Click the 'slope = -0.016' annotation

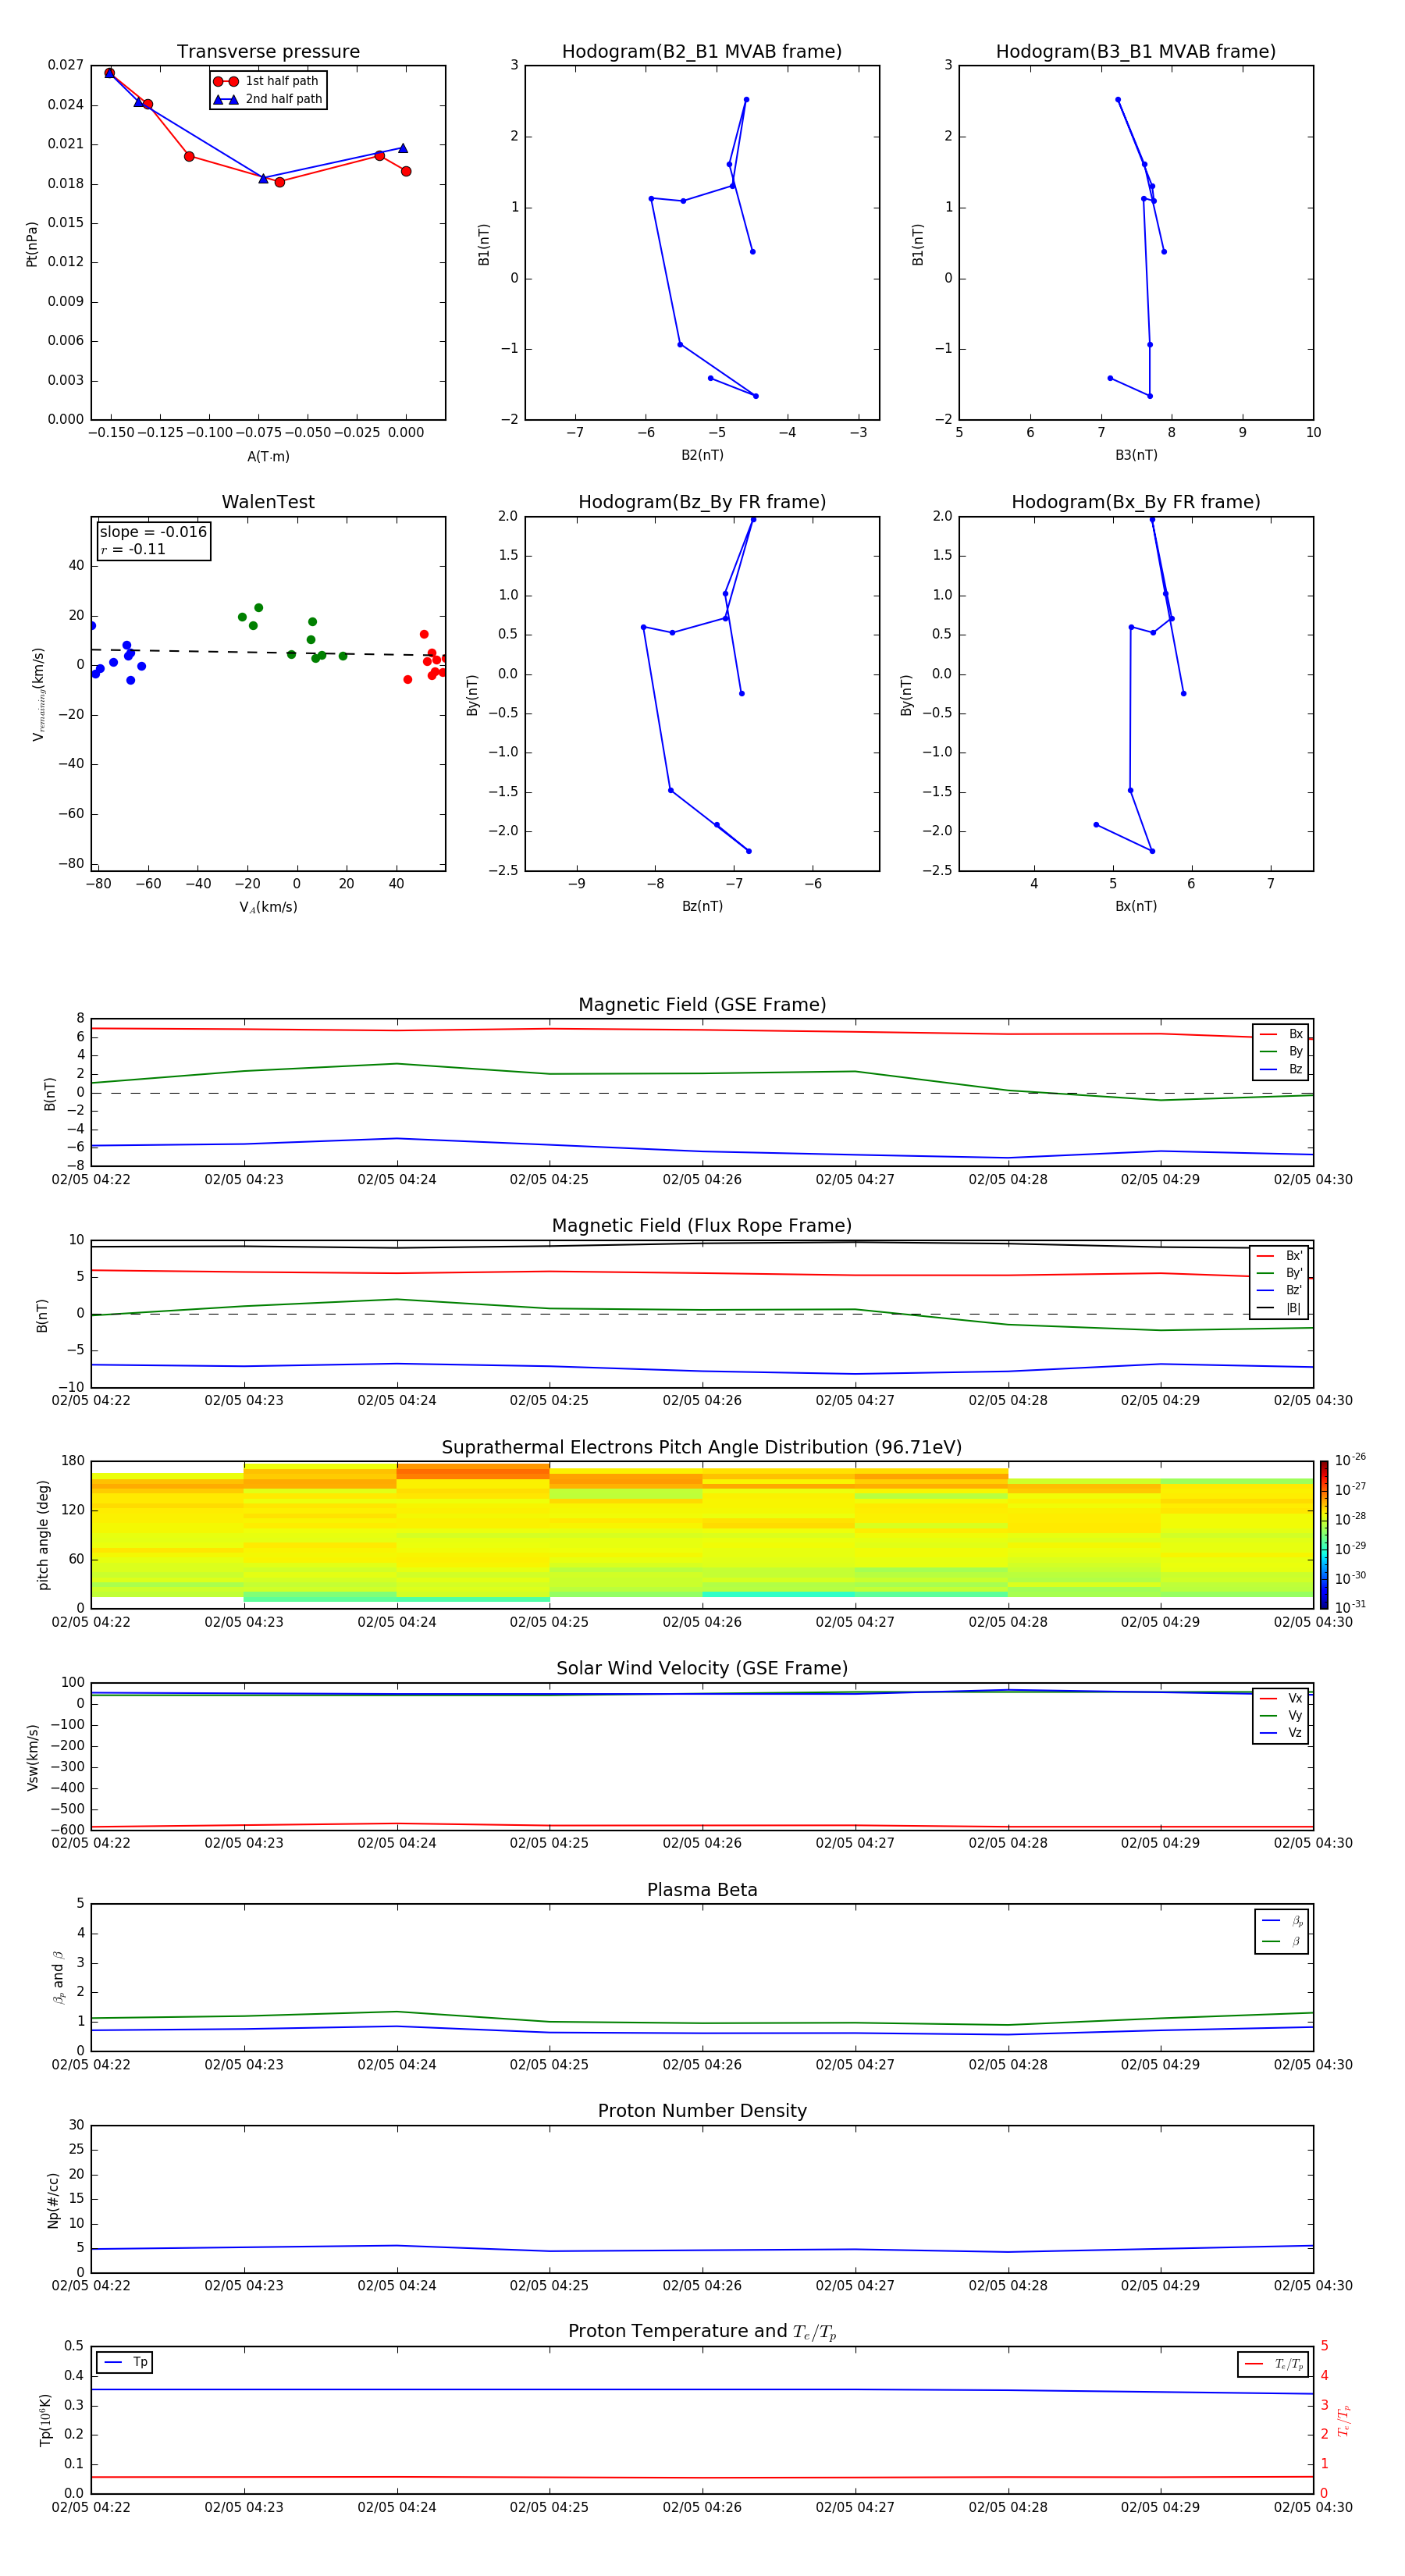click(x=153, y=532)
